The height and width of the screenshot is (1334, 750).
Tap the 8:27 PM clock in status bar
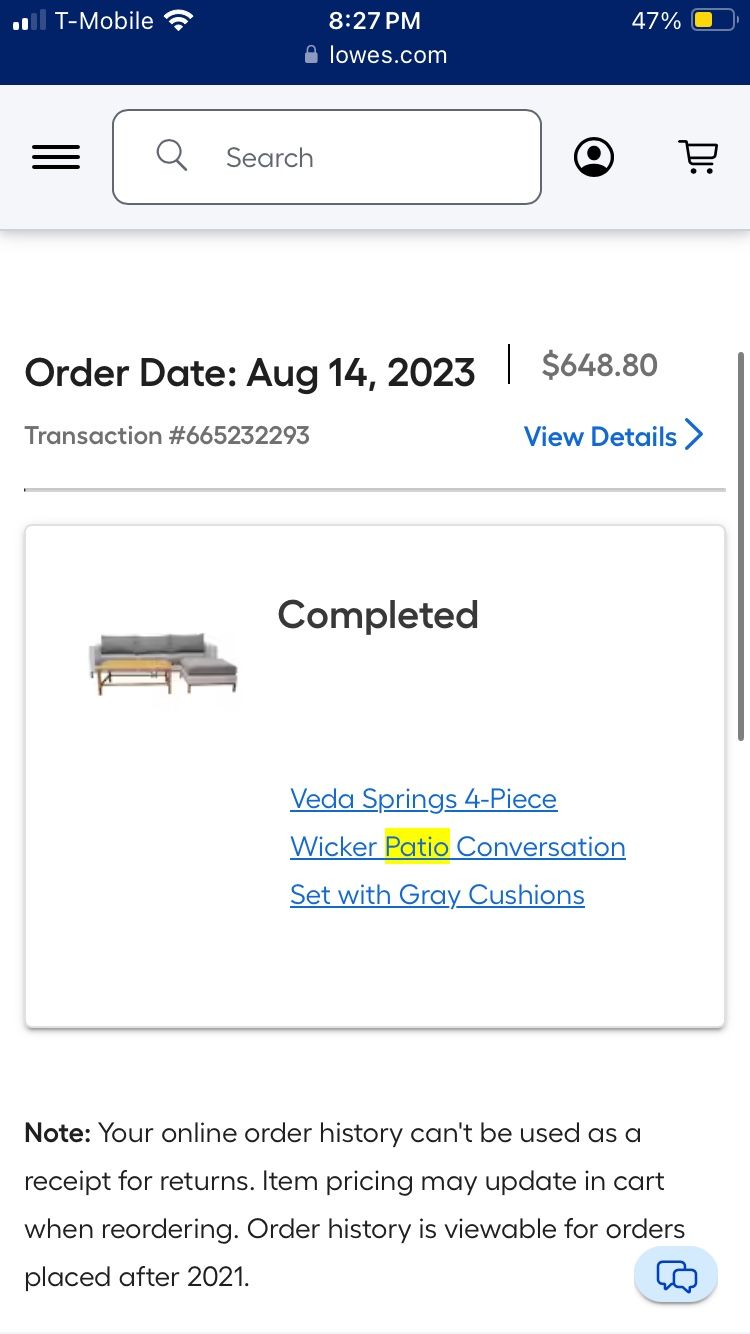click(x=375, y=20)
